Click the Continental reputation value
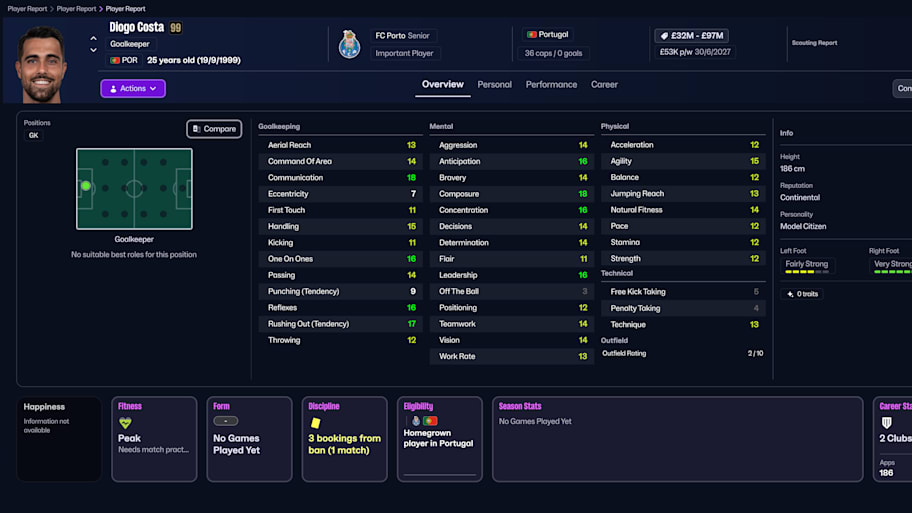 pos(800,198)
